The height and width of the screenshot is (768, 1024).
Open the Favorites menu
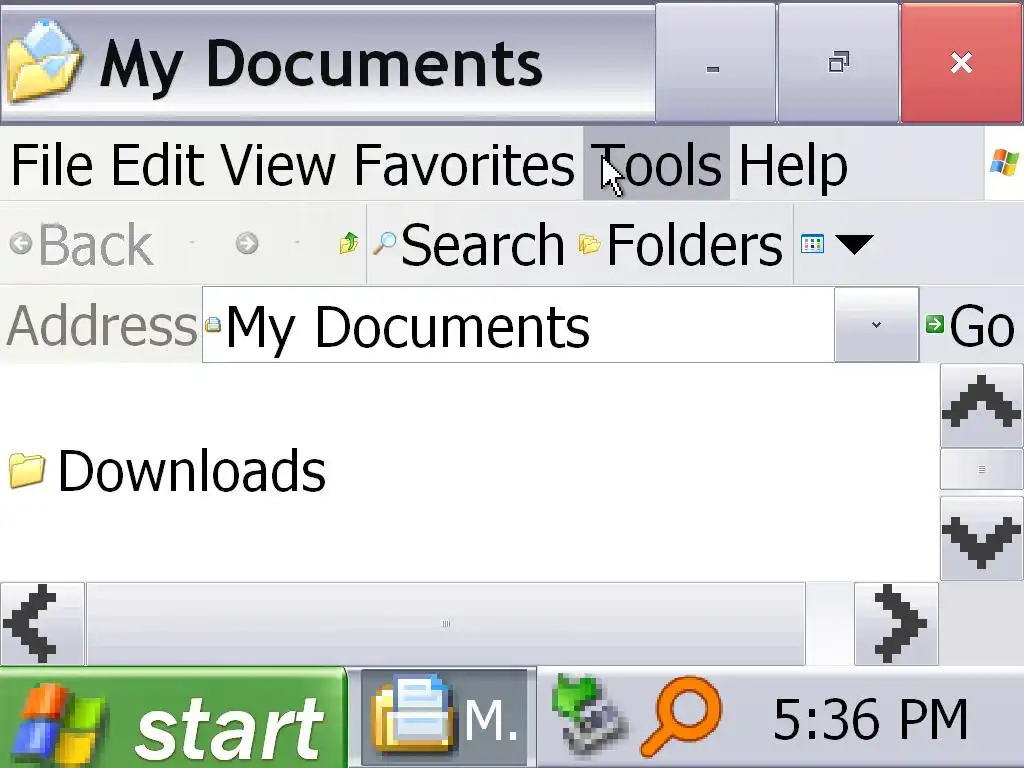[464, 165]
